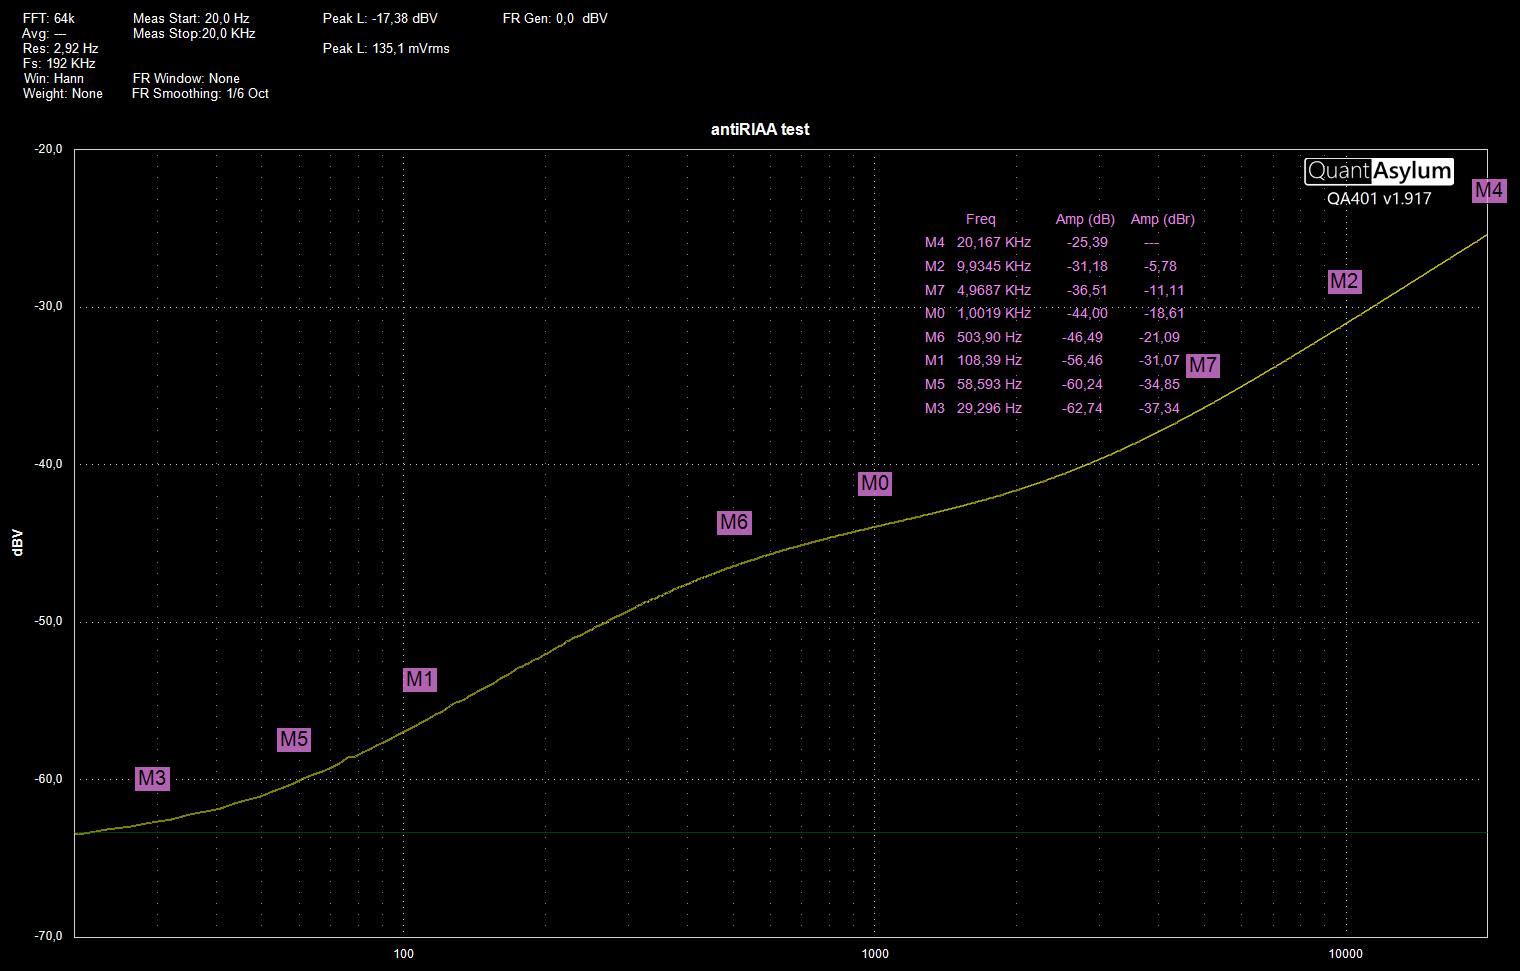Click the M7 marker flag beside the table
1520x971 pixels.
(x=1202, y=365)
